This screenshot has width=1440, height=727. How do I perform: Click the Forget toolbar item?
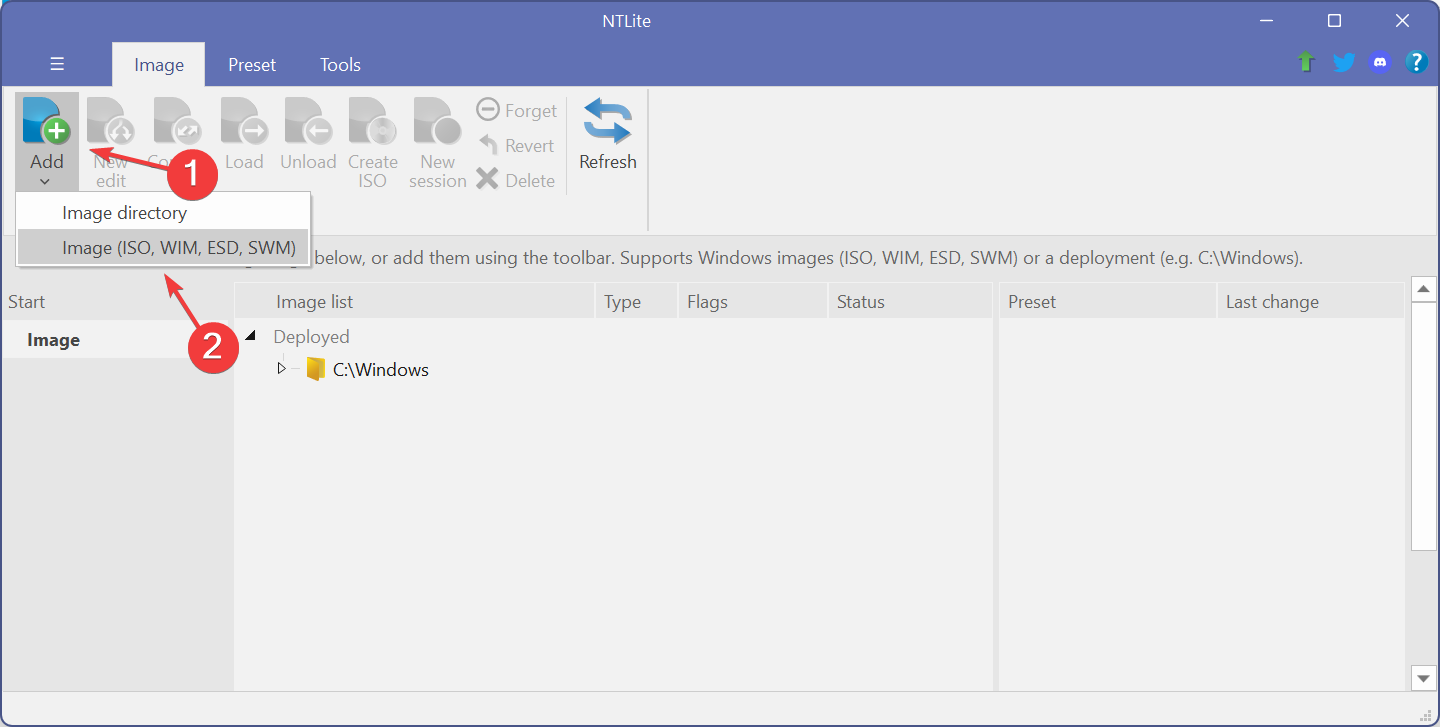pyautogui.click(x=517, y=111)
